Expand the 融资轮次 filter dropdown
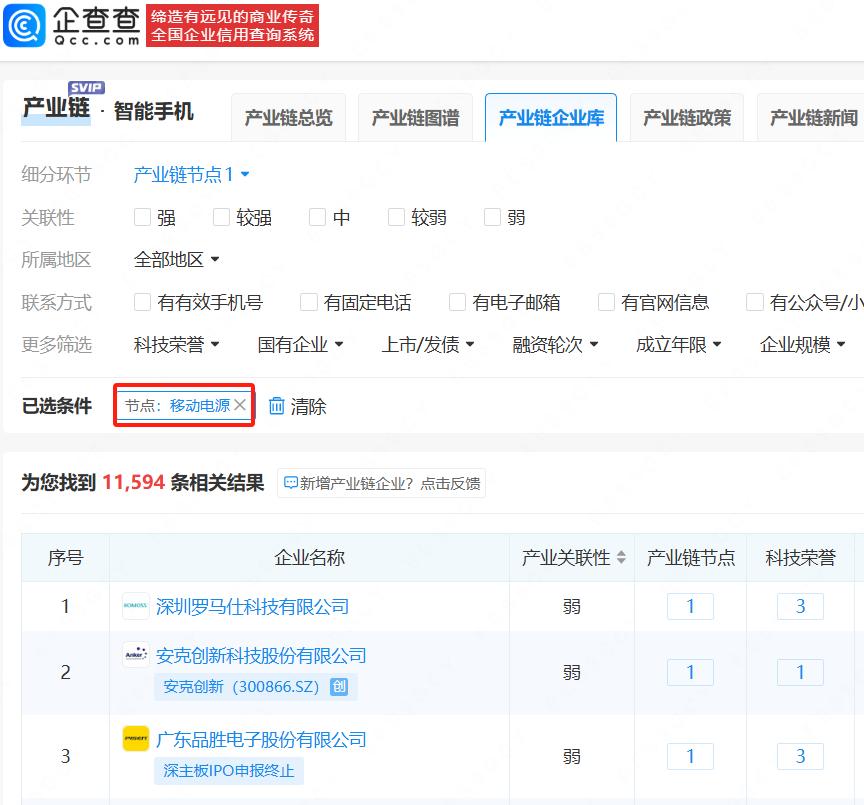The image size is (864, 805). 555,345
